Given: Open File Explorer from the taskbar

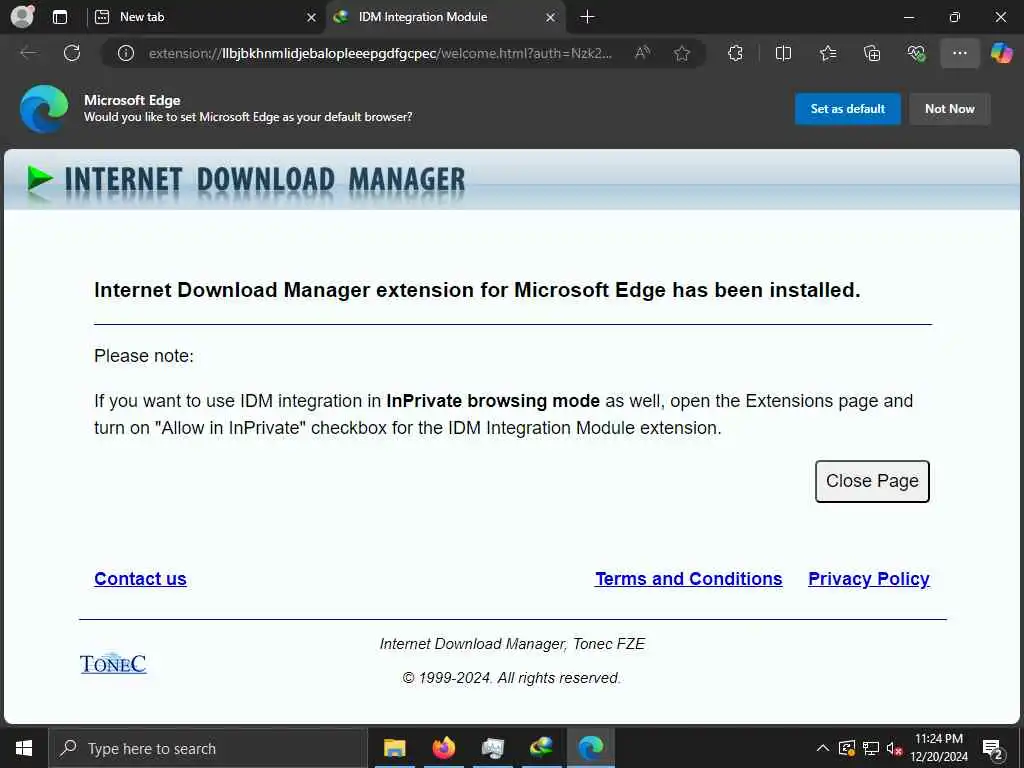Looking at the screenshot, I should point(394,748).
